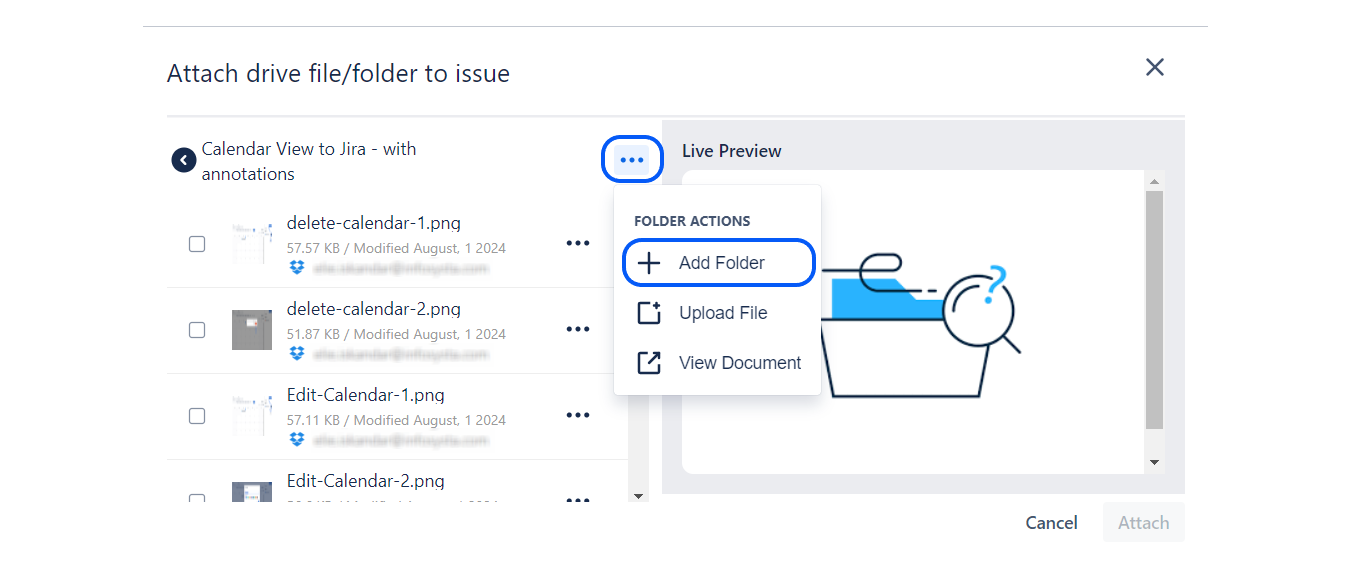
Task: Click the back arrow beside folder name
Action: (x=183, y=160)
